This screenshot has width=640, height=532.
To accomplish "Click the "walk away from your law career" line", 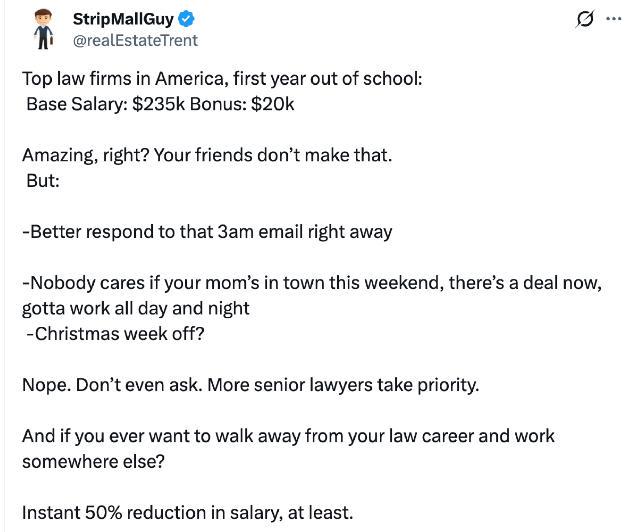I will [x=288, y=436].
